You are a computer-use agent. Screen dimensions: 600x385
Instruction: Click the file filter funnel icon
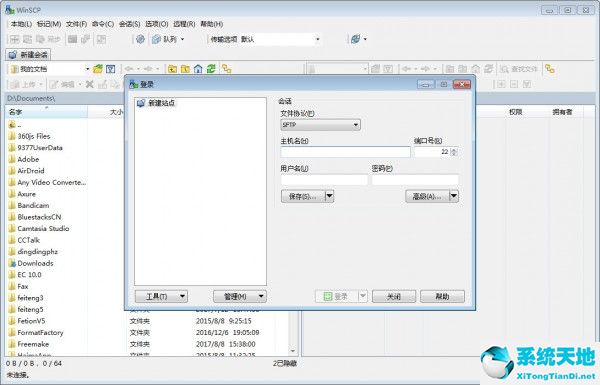click(111, 69)
